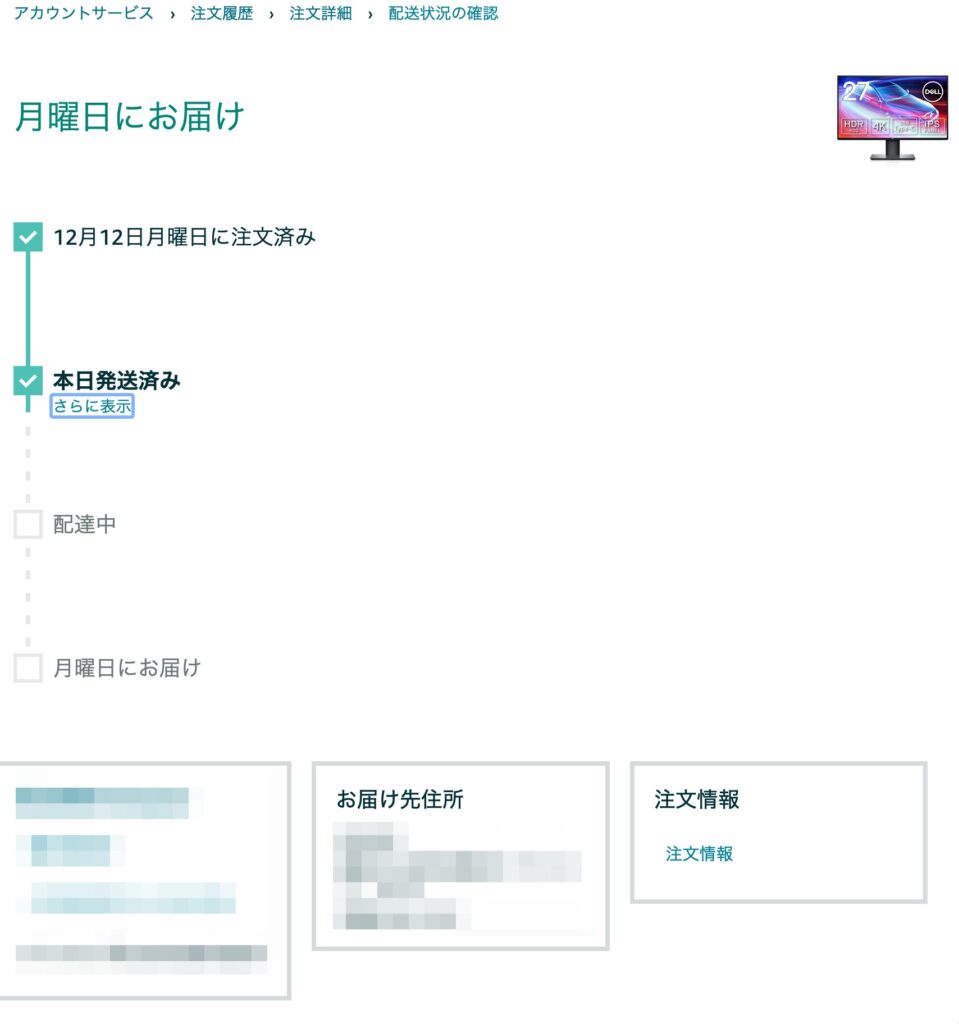Click the green checkmark beside 12月12日月曜日に注文済み
Screen dimensions: 959x1024
[x=28, y=237]
